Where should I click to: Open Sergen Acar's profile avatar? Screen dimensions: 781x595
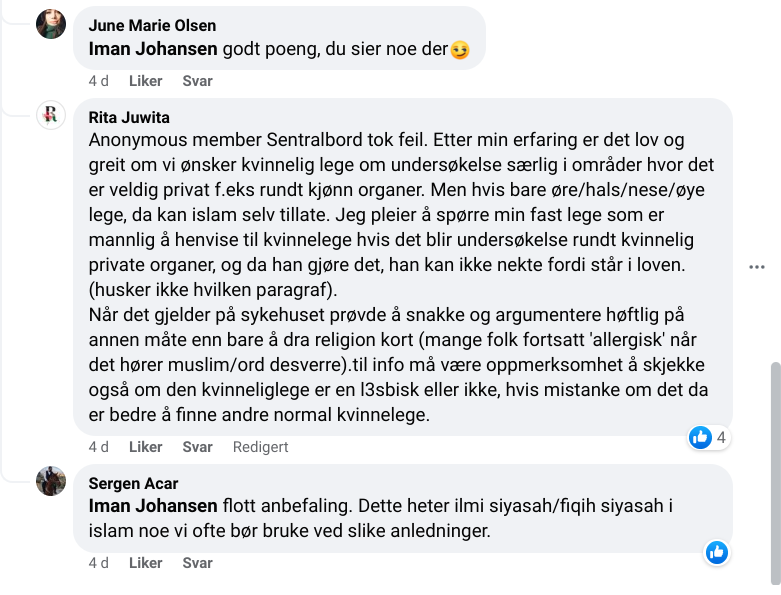tap(51, 481)
